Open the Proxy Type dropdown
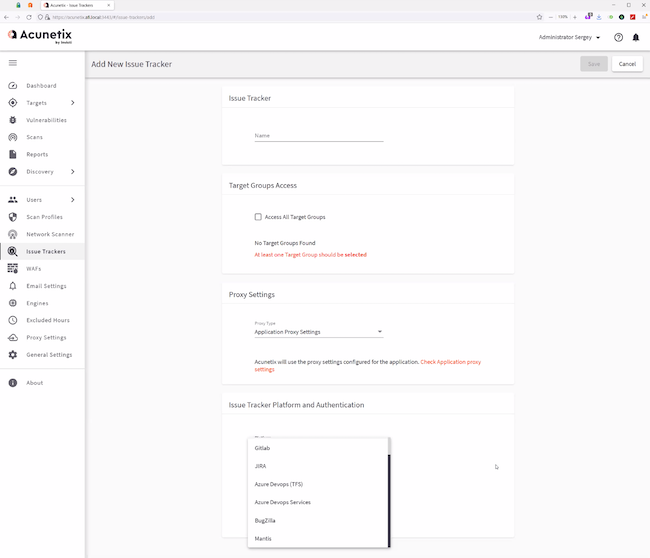Viewport: 650px width, 558px height. 318,332
